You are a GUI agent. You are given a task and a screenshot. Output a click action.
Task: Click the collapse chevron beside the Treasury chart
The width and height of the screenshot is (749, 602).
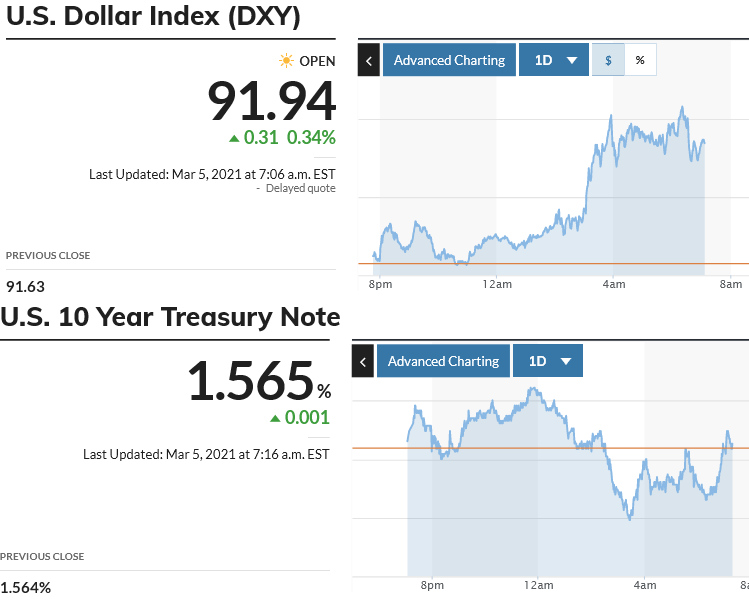(x=363, y=361)
